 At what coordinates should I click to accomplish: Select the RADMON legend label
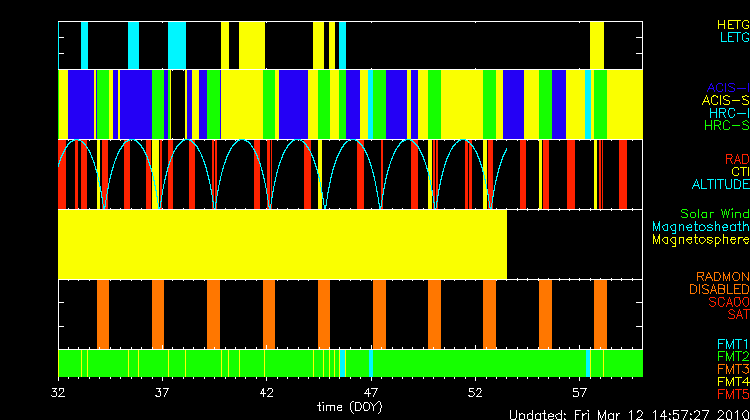pyautogui.click(x=723, y=277)
